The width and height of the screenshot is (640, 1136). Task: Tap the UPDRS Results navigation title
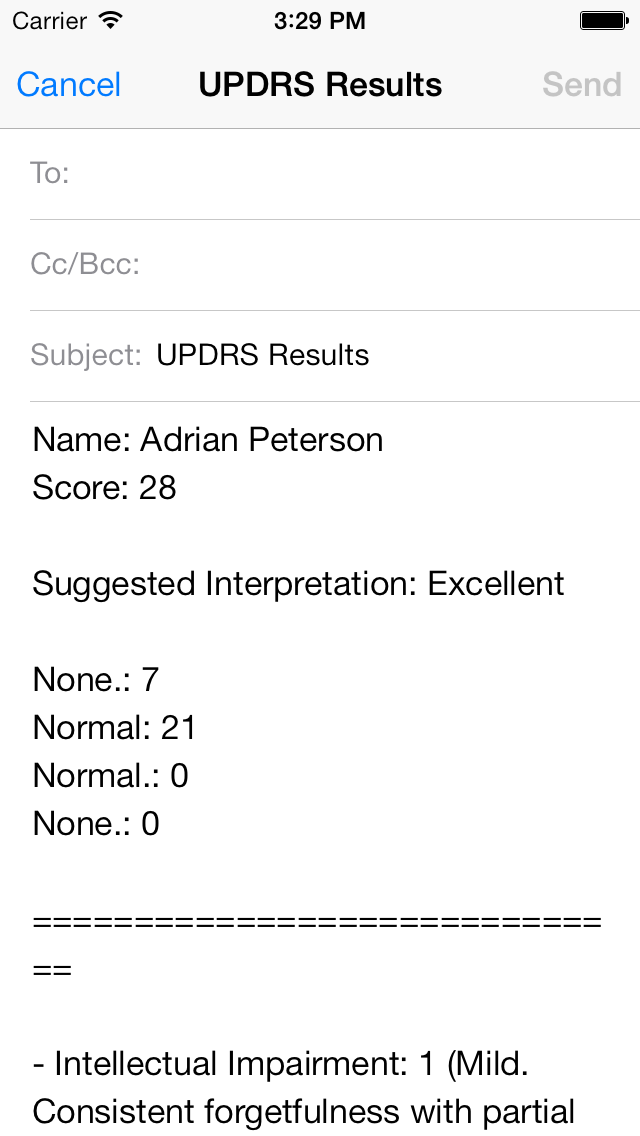(320, 85)
